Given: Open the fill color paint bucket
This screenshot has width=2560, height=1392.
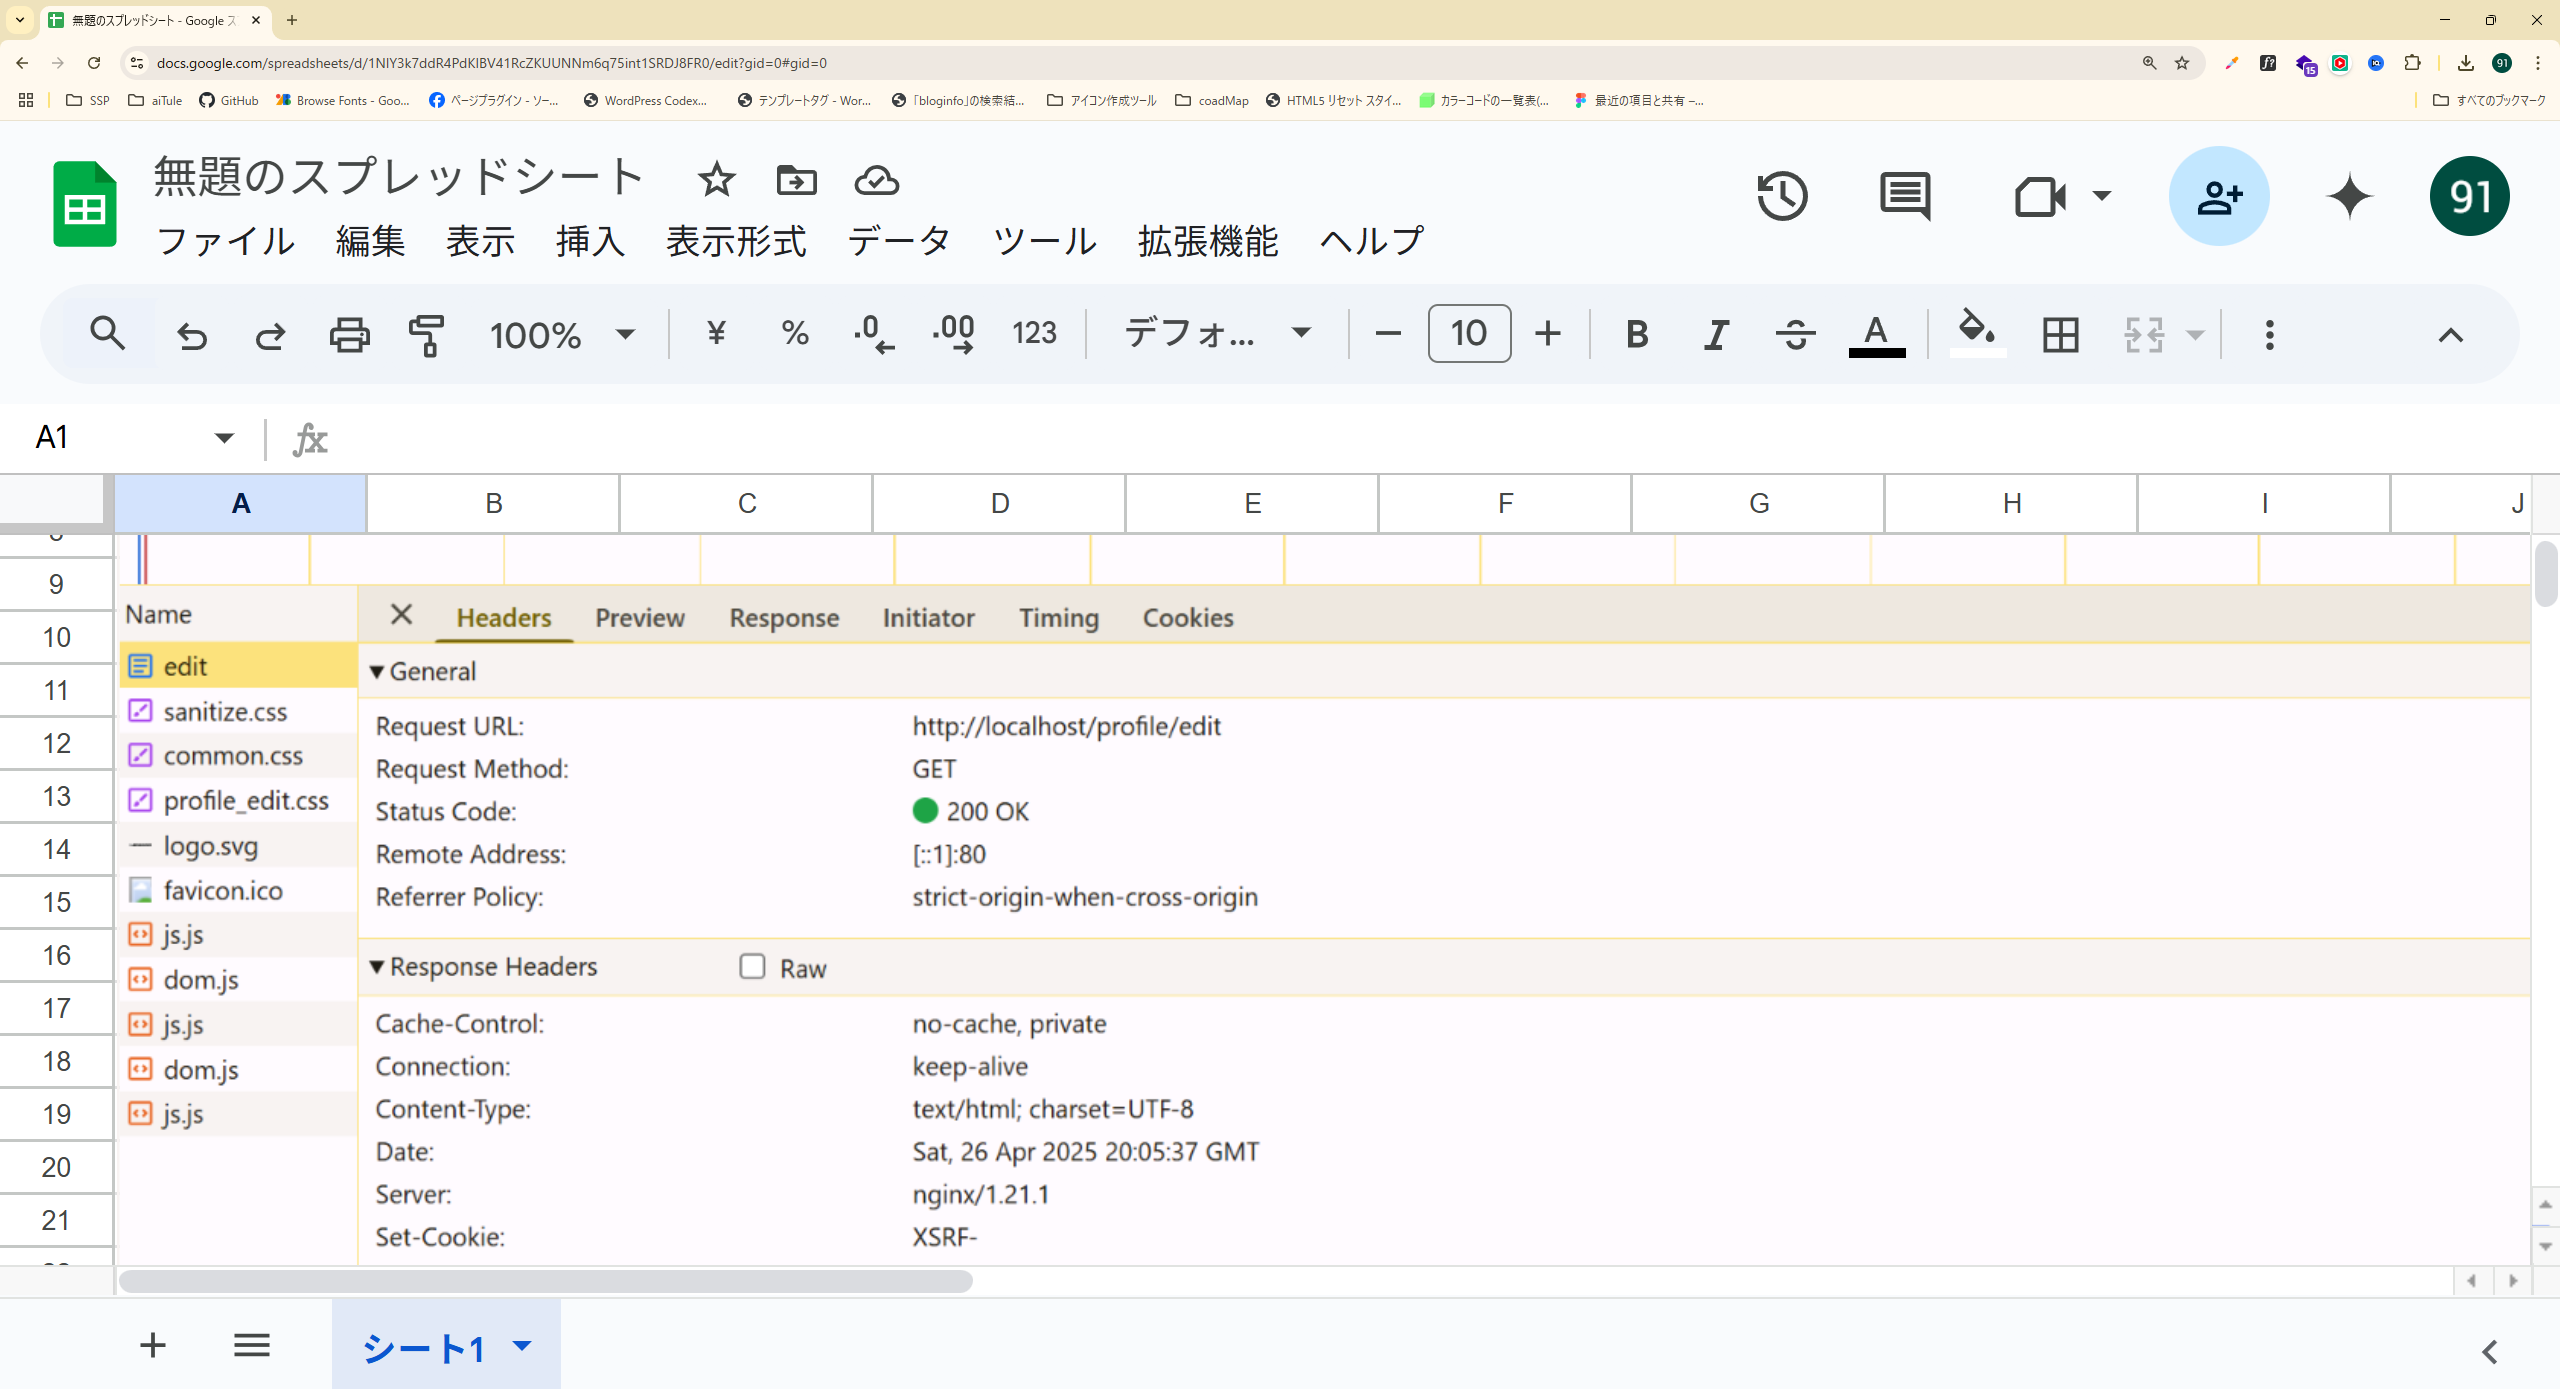Looking at the screenshot, I should [1976, 330].
